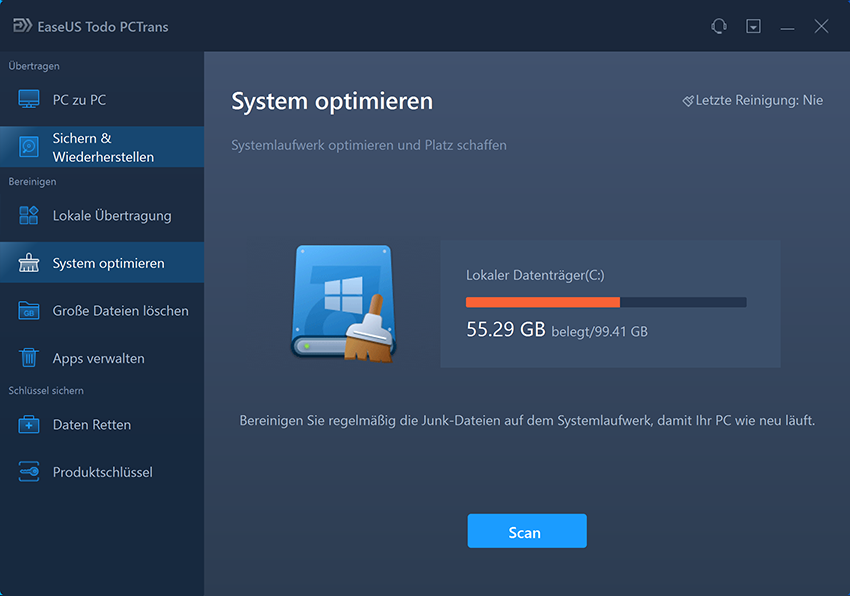850x596 pixels.
Task: Click the PC zu PC monitor icon
Action: [29, 100]
